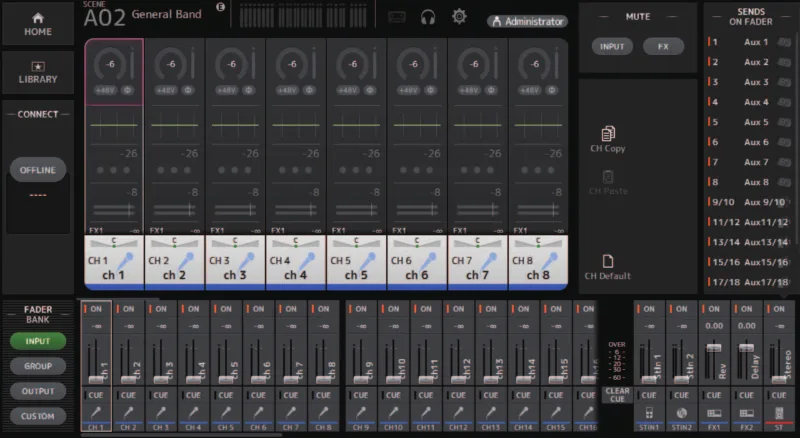Toggle Rev channel ON button
The image size is (800, 438).
coord(714,309)
